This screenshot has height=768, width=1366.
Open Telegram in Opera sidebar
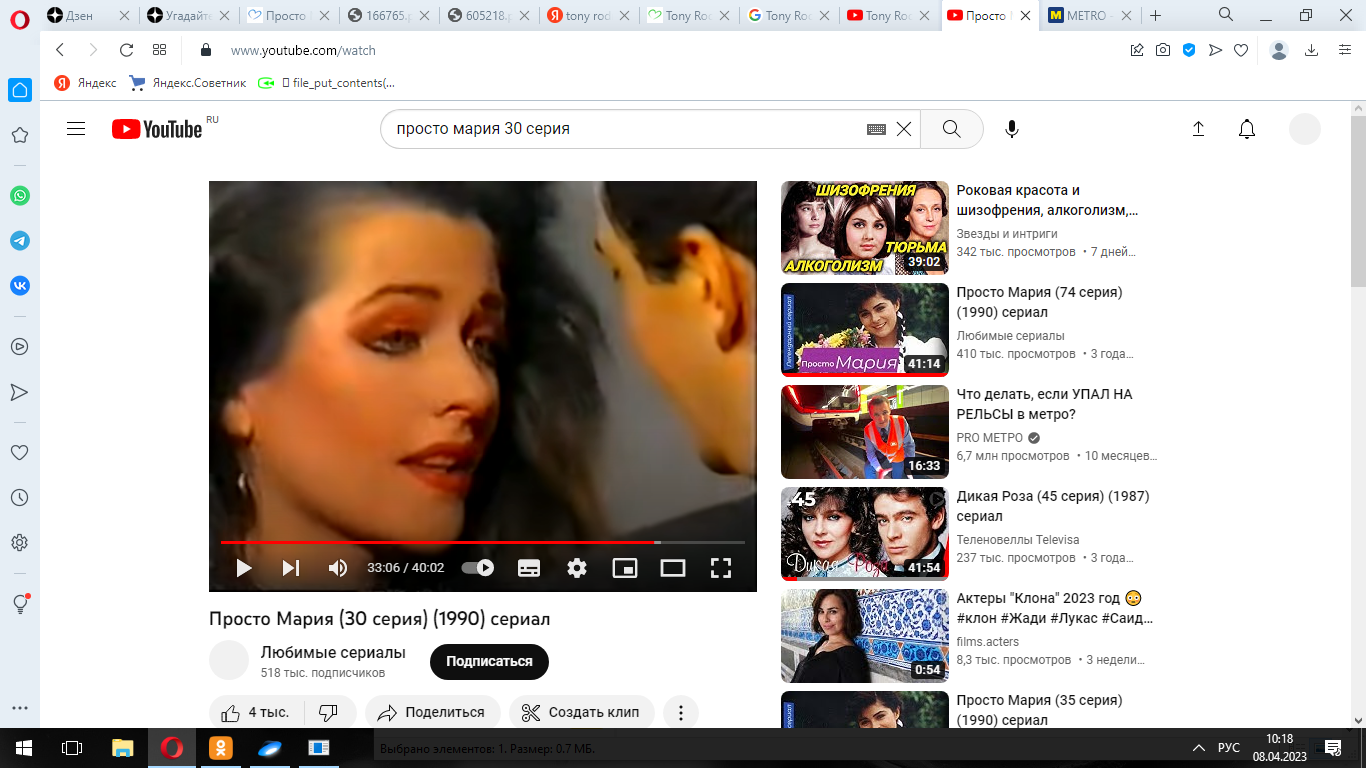coord(20,241)
